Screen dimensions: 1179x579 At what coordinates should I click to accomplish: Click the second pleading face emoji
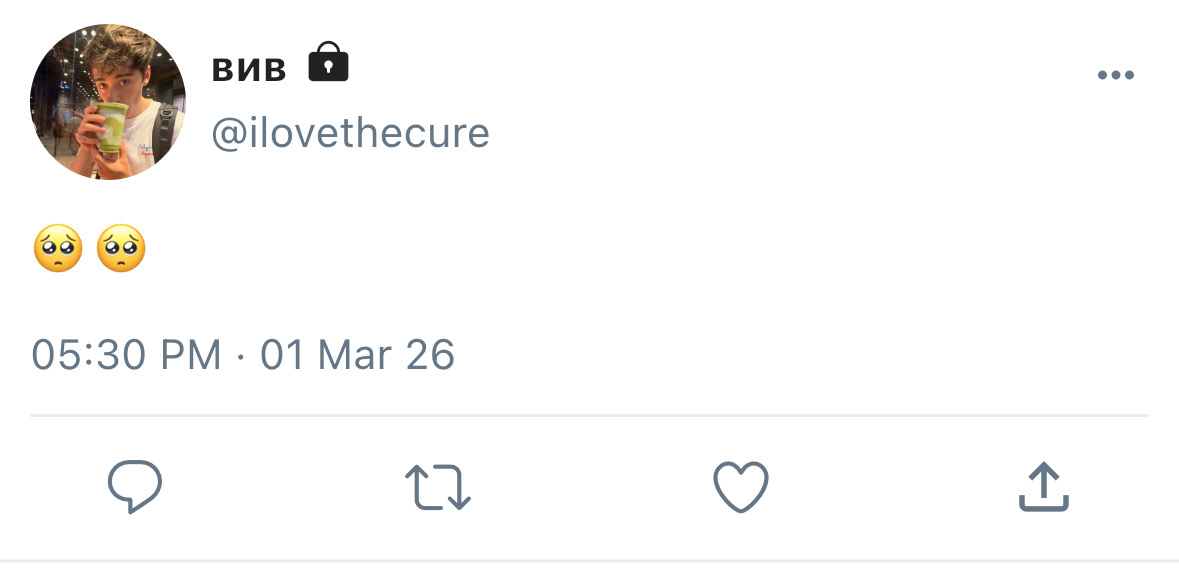[x=121, y=248]
